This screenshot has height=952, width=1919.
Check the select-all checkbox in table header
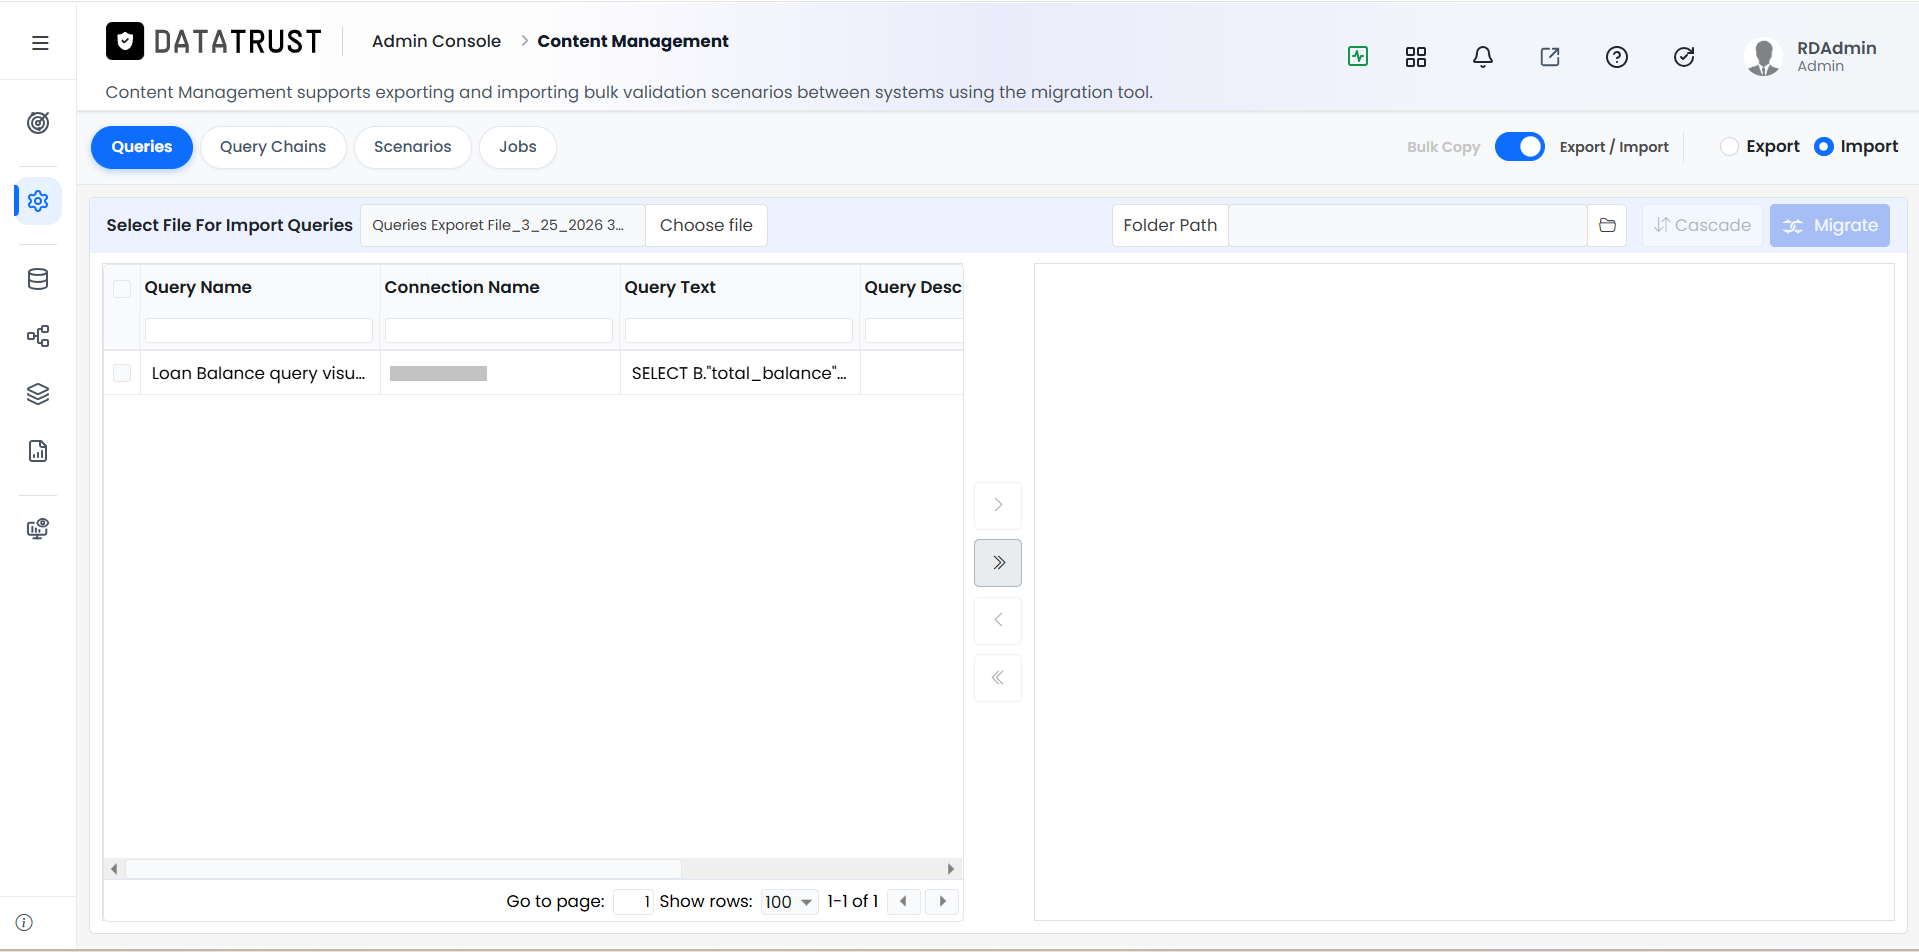[x=122, y=289]
